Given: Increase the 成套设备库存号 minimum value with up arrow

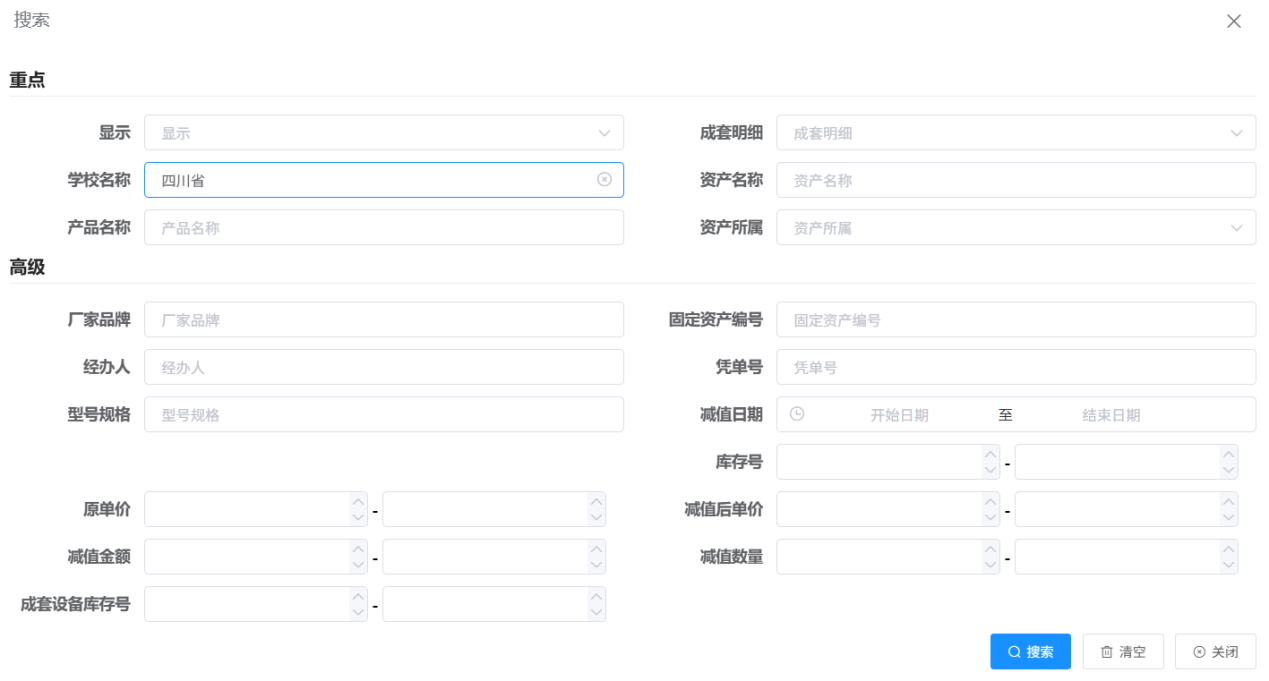Looking at the screenshot, I should tap(358, 595).
